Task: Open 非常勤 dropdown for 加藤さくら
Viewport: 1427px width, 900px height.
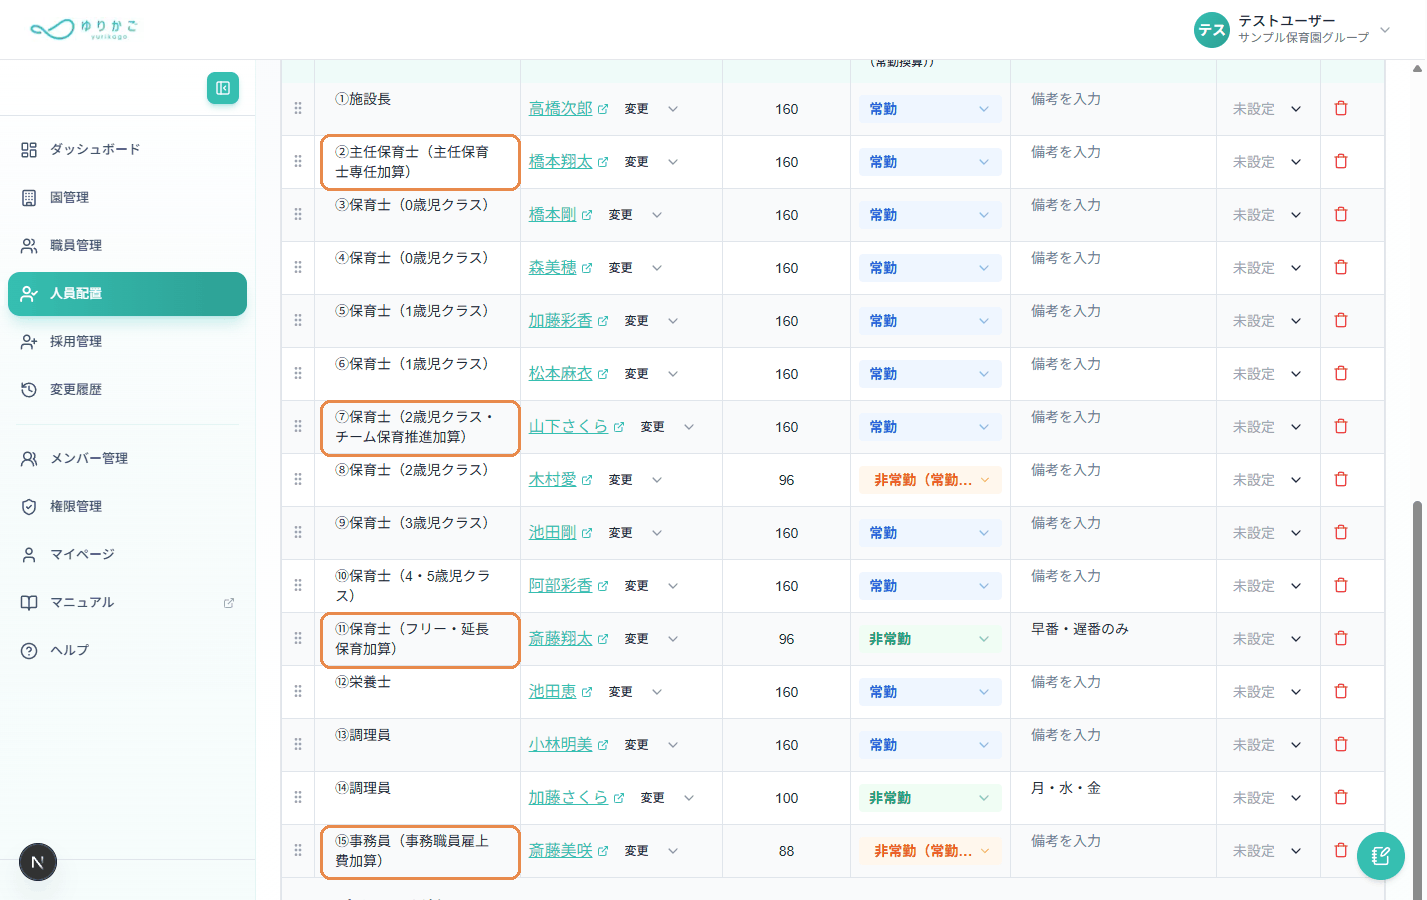Action: [x=930, y=798]
